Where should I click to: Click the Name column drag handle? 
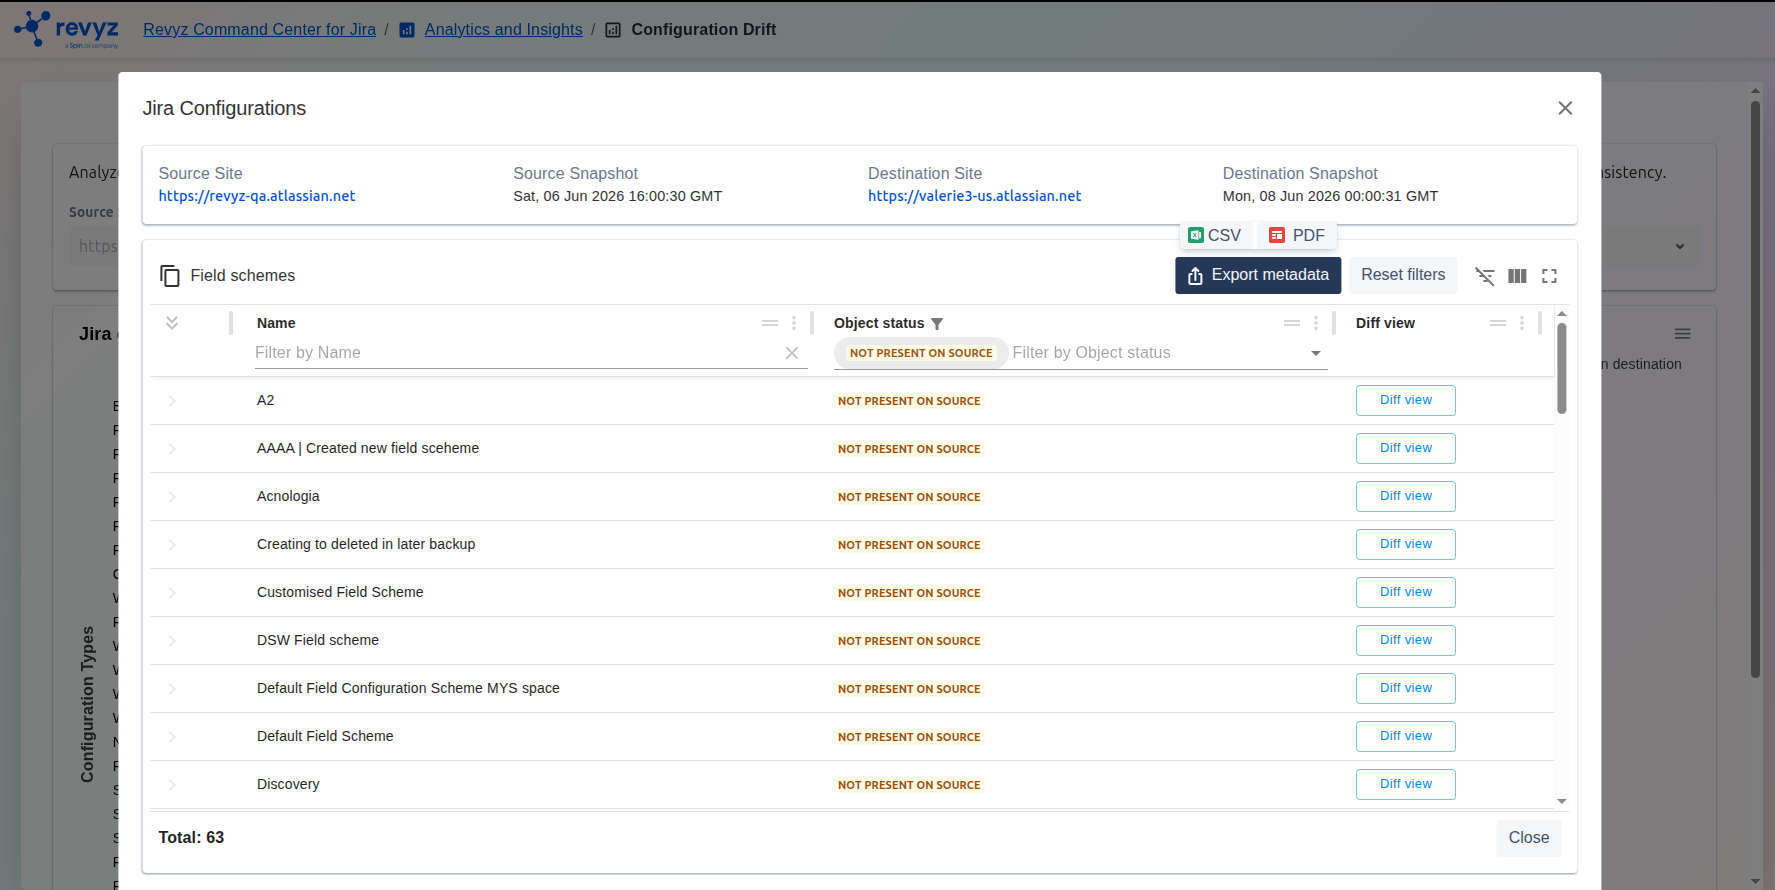coord(770,323)
